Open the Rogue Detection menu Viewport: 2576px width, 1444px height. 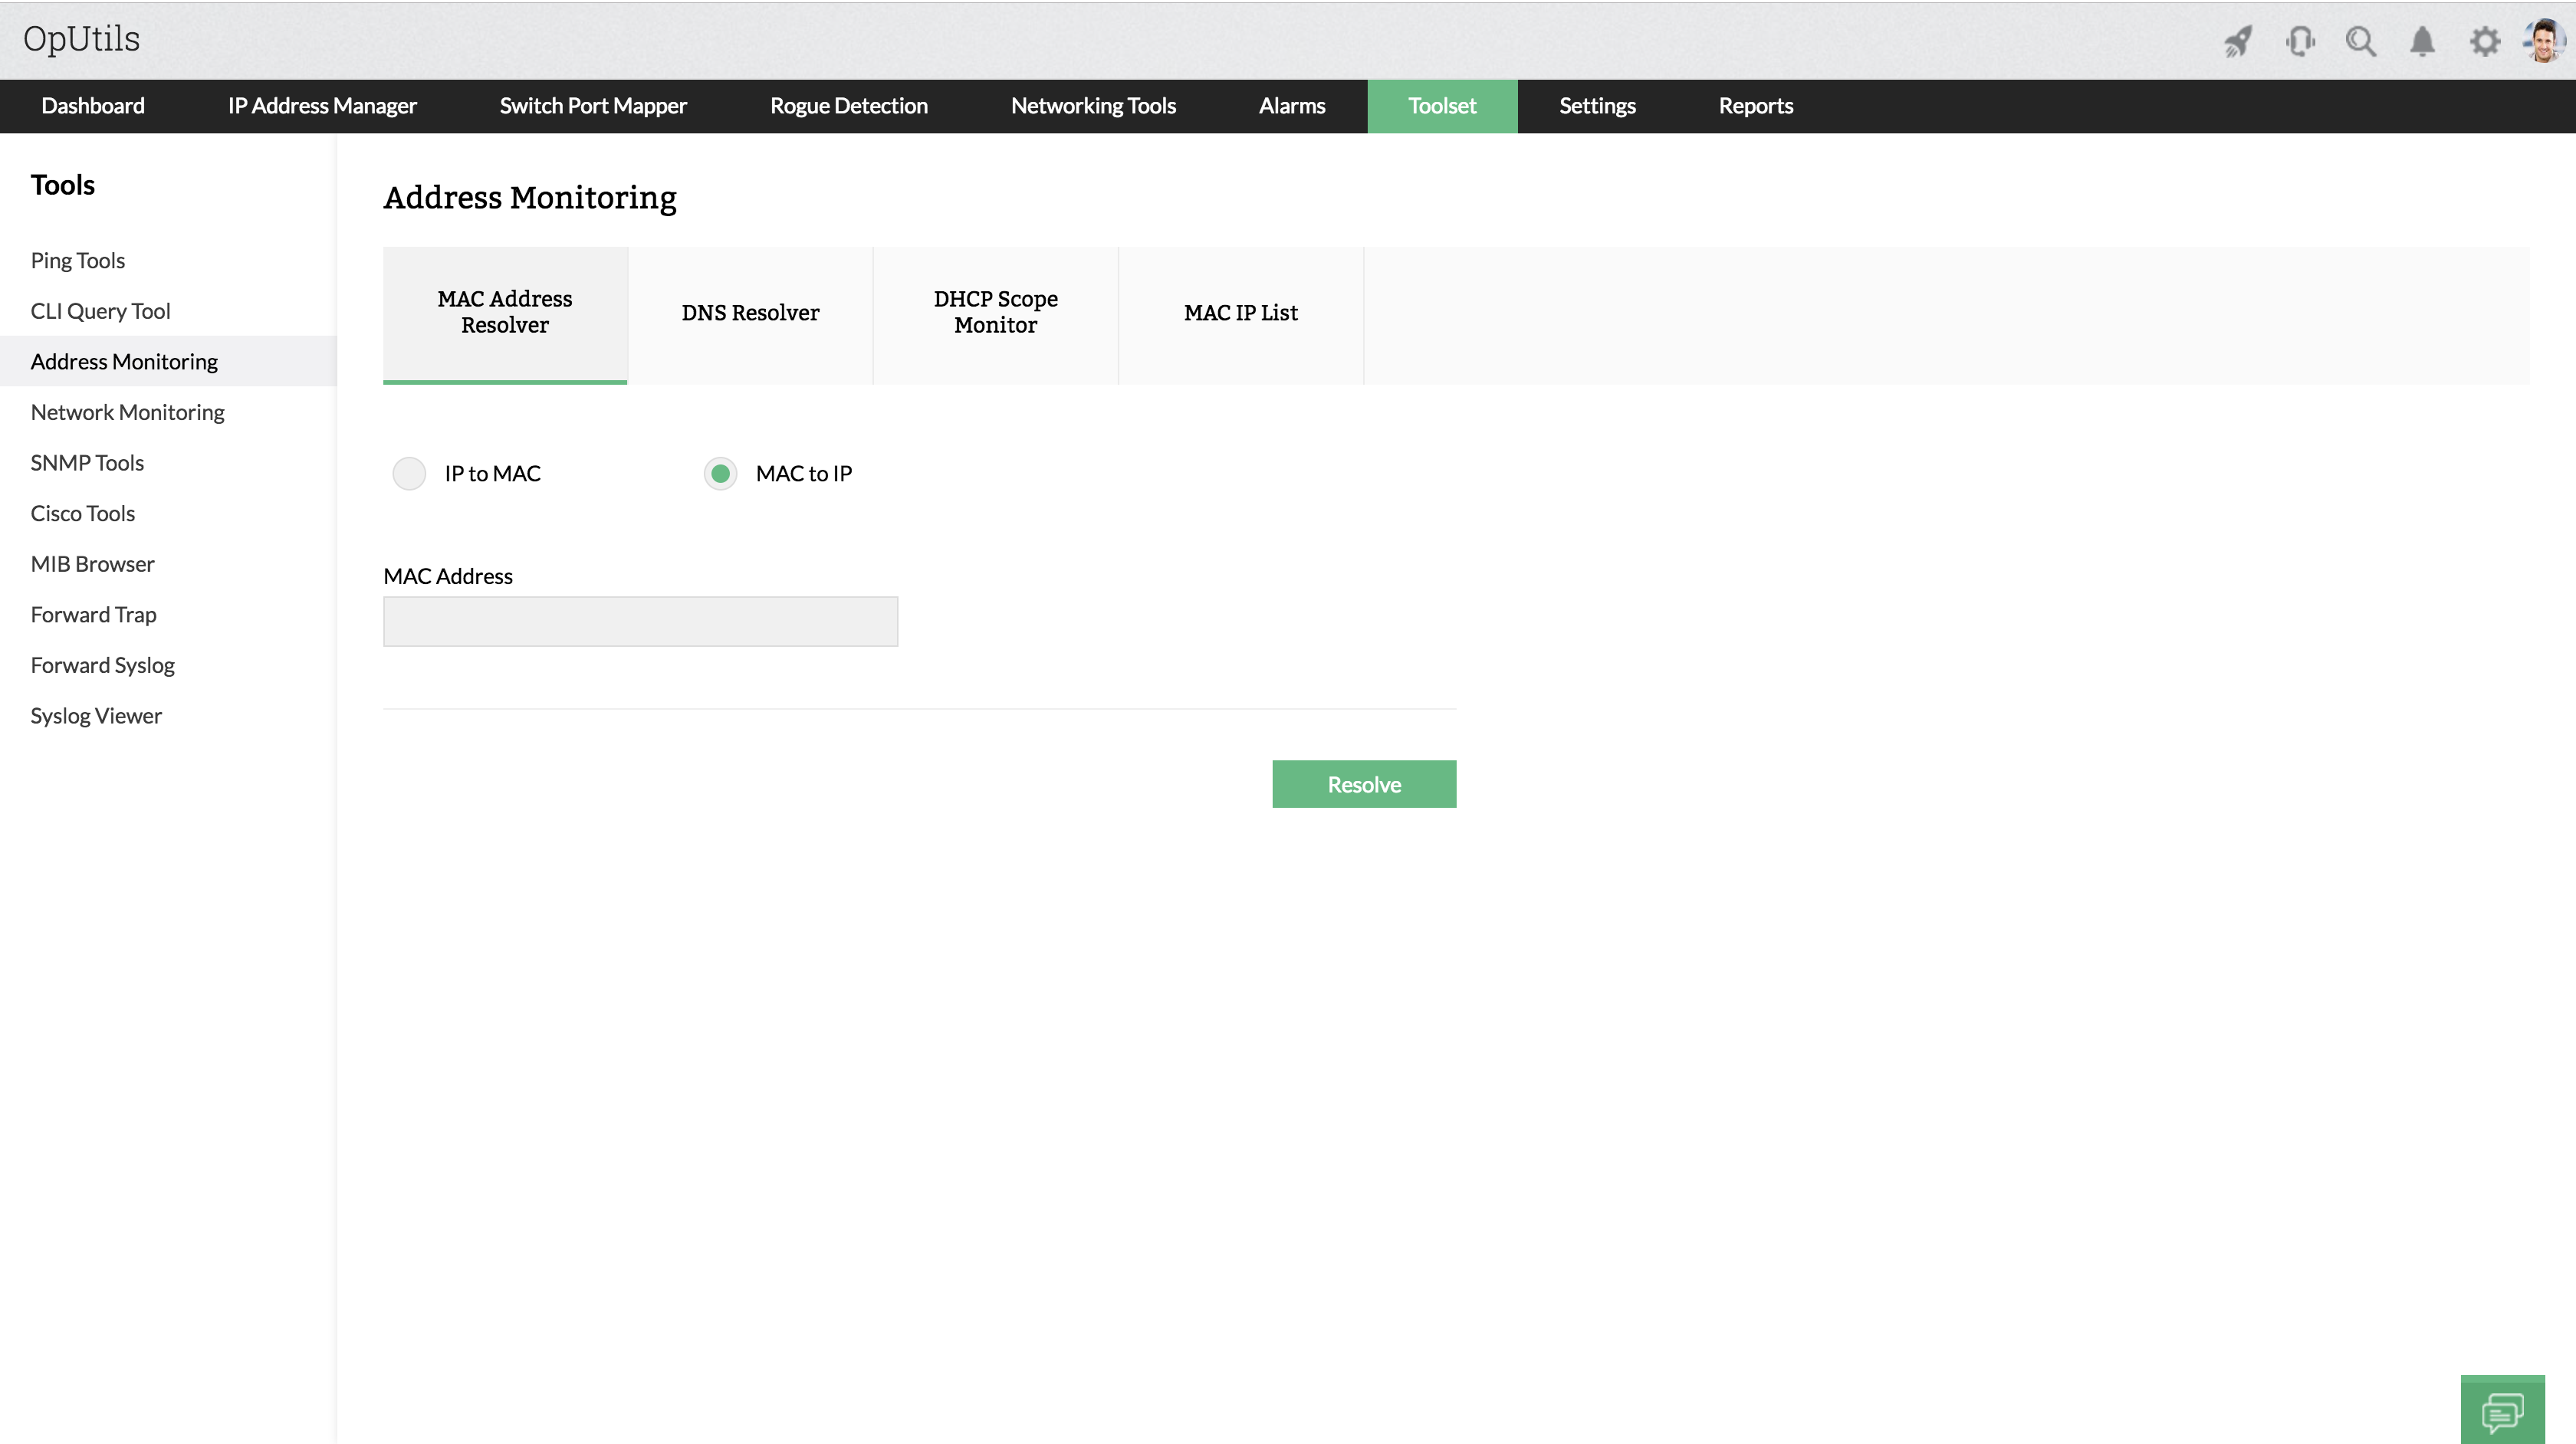pos(848,106)
